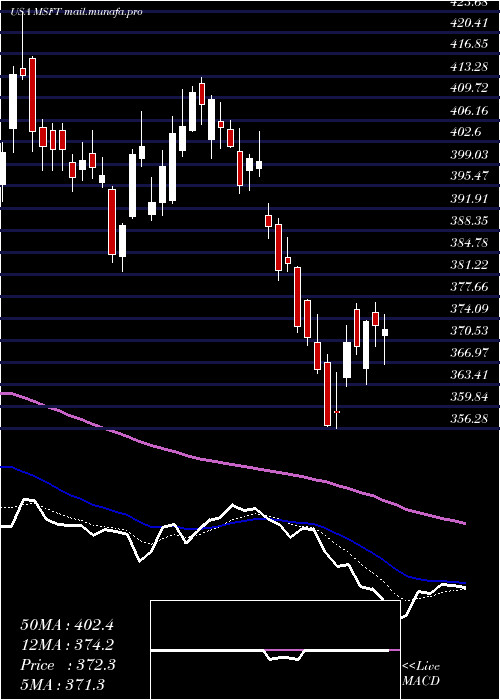Click the small red doji candle near 357

(x=337, y=412)
